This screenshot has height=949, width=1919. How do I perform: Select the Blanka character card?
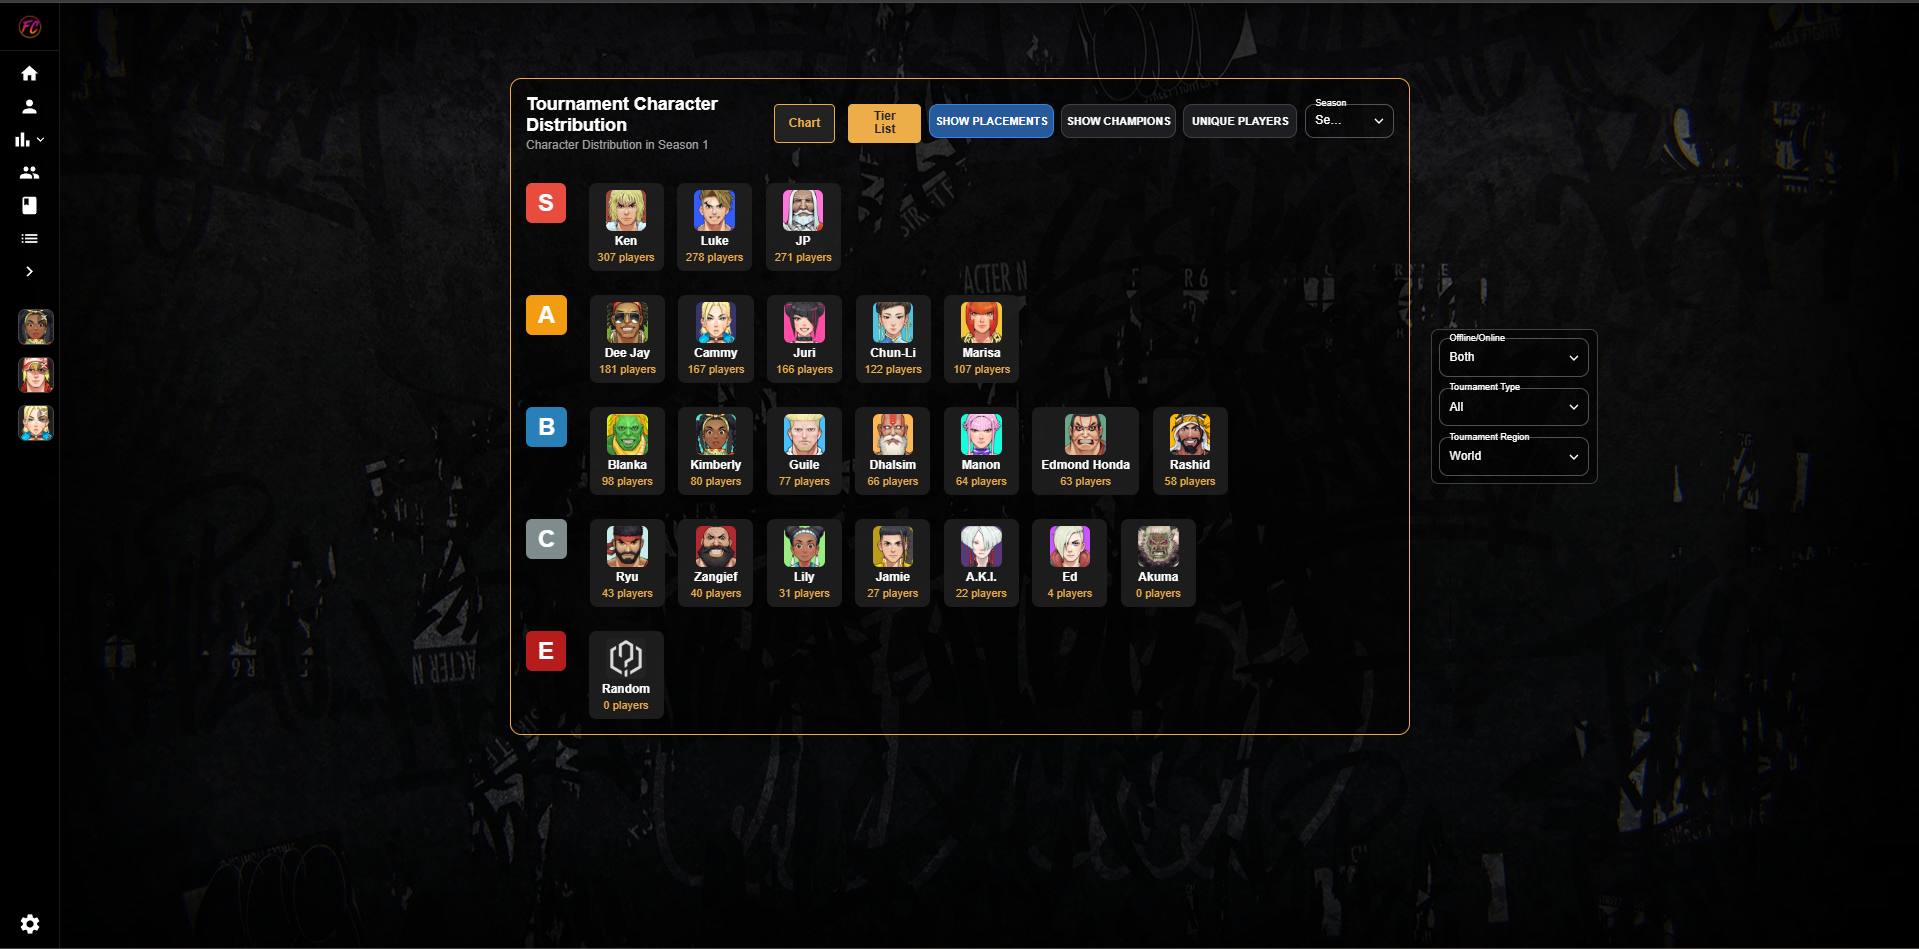coord(627,451)
